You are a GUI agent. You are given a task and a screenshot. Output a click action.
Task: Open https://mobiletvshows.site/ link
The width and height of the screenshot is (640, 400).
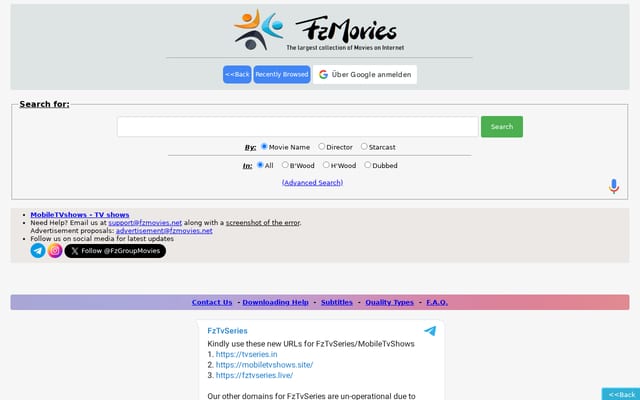tap(264, 365)
